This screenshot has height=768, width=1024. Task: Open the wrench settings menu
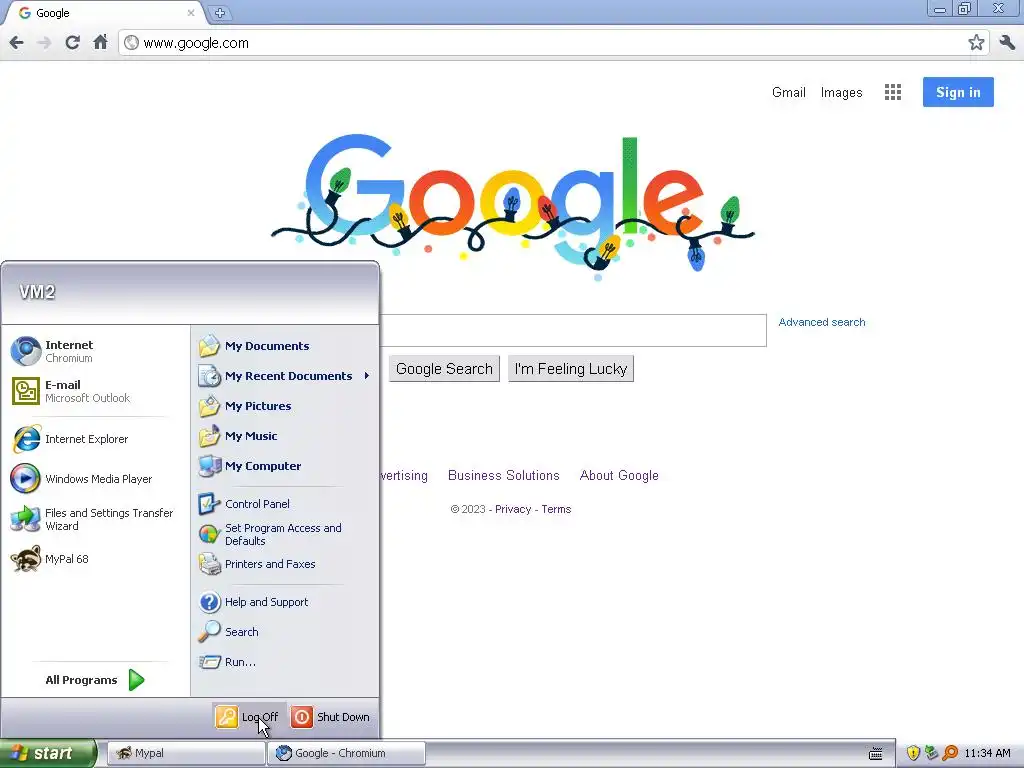coord(1007,43)
